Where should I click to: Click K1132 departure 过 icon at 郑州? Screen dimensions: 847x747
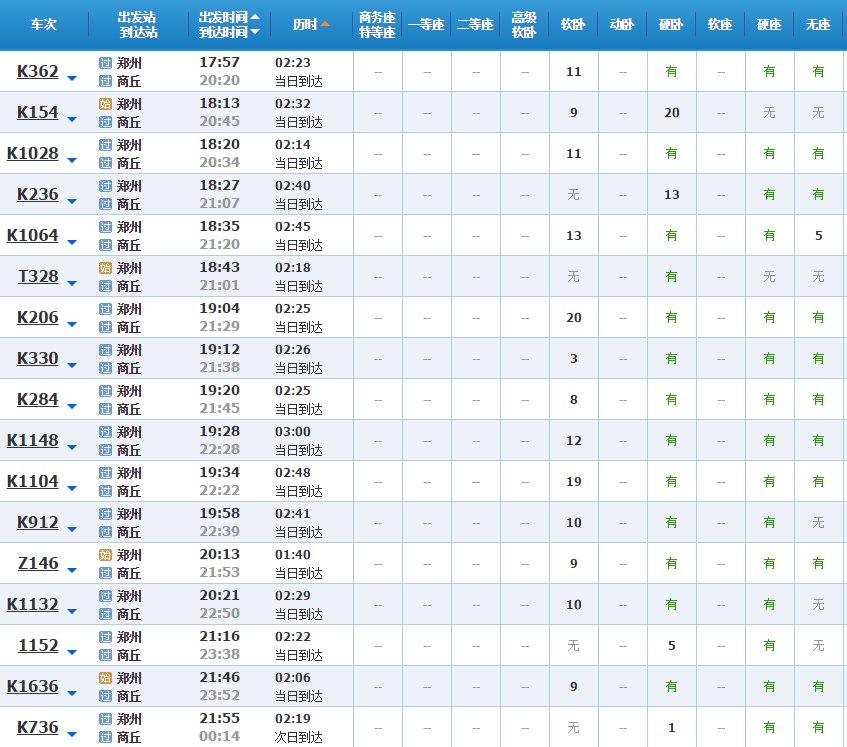click(x=105, y=596)
